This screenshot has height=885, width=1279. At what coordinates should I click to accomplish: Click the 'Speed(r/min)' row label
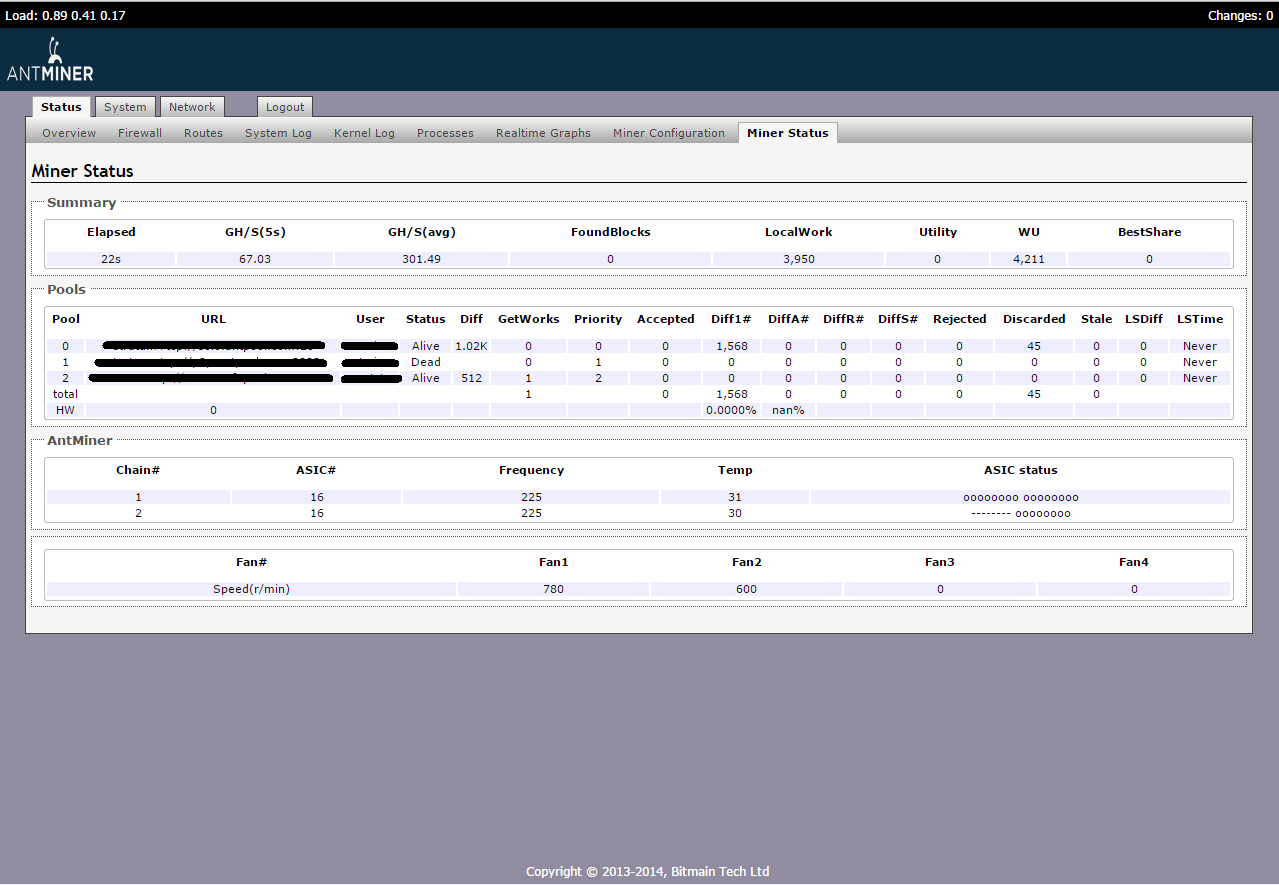tap(251, 589)
